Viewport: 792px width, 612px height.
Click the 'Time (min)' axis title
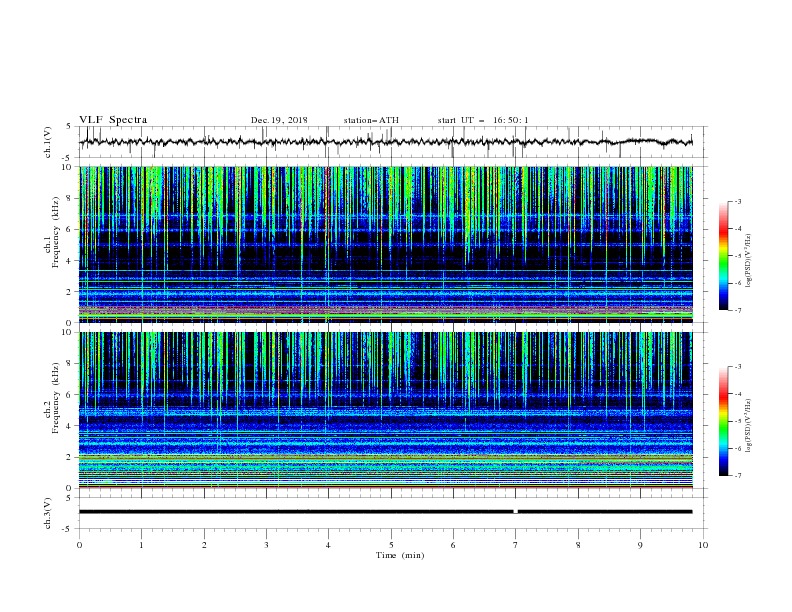(400, 555)
